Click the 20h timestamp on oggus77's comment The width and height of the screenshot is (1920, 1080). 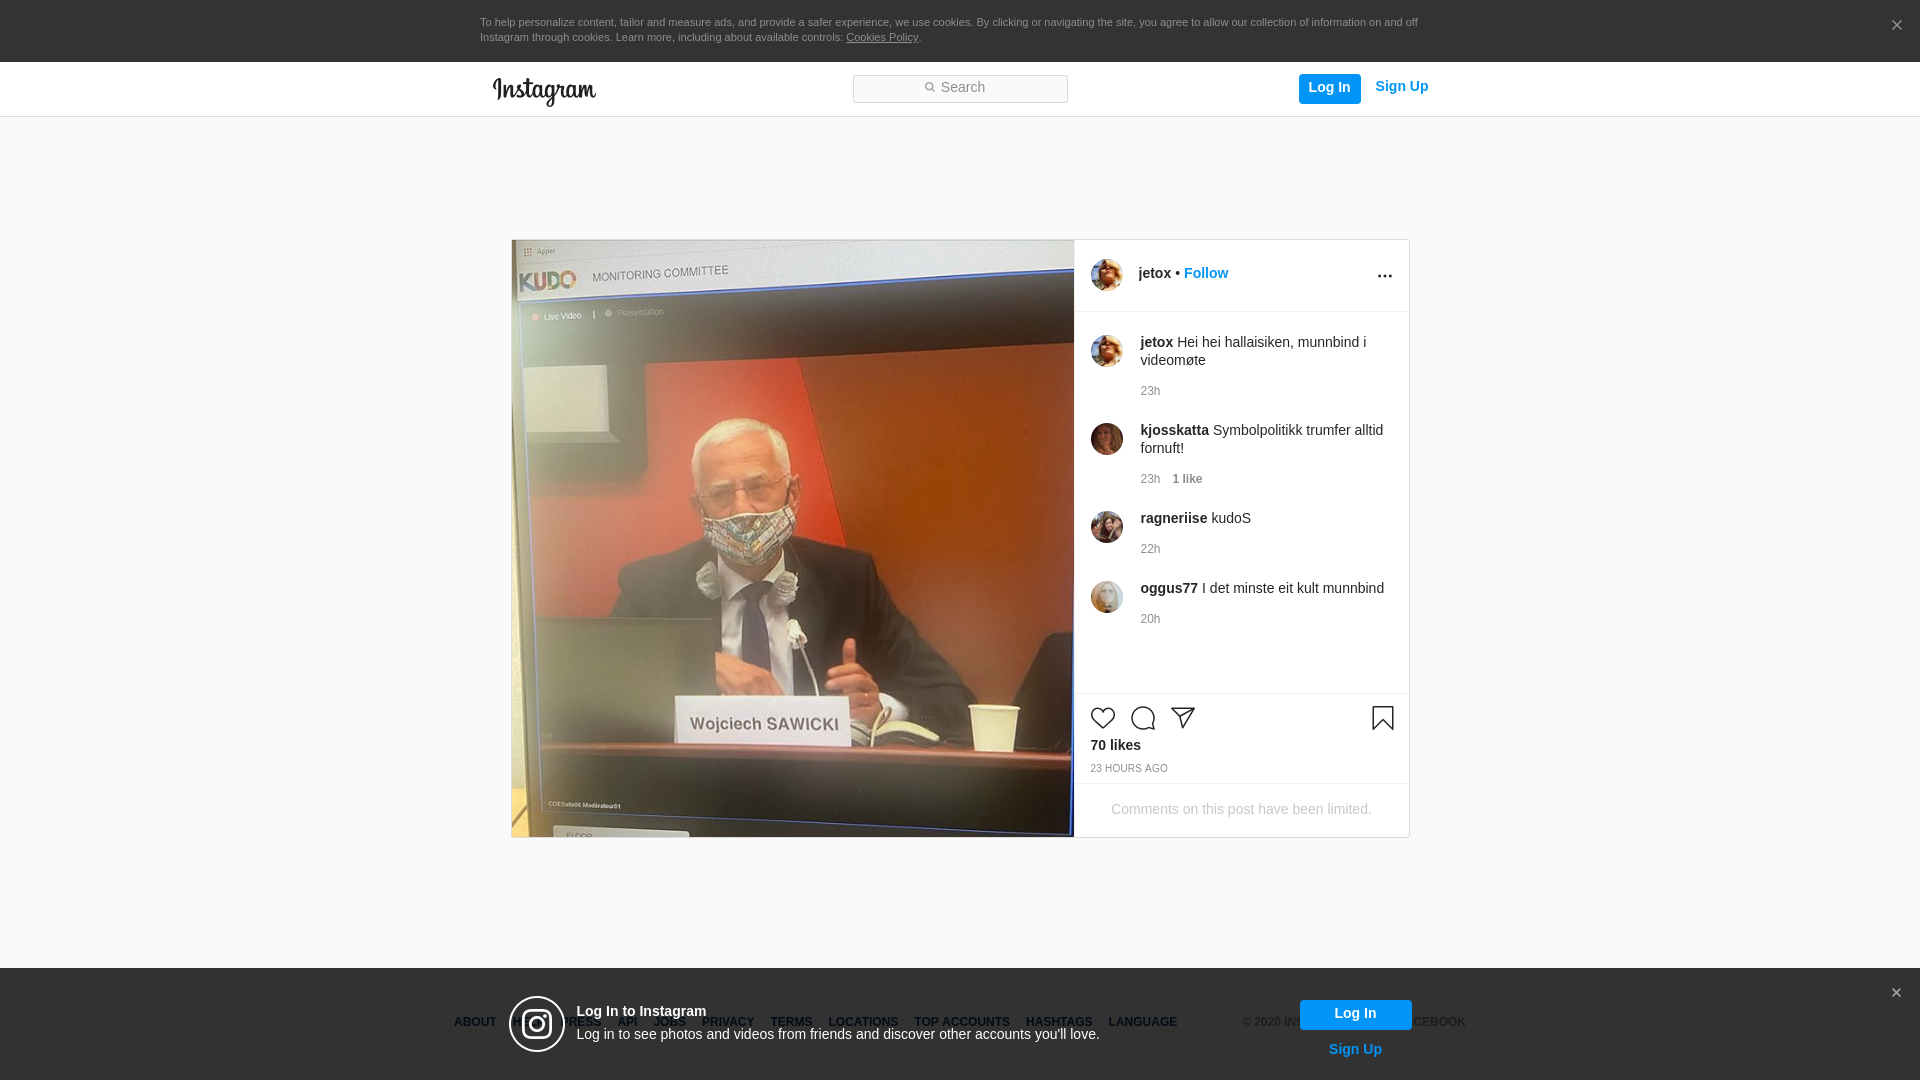click(1150, 619)
